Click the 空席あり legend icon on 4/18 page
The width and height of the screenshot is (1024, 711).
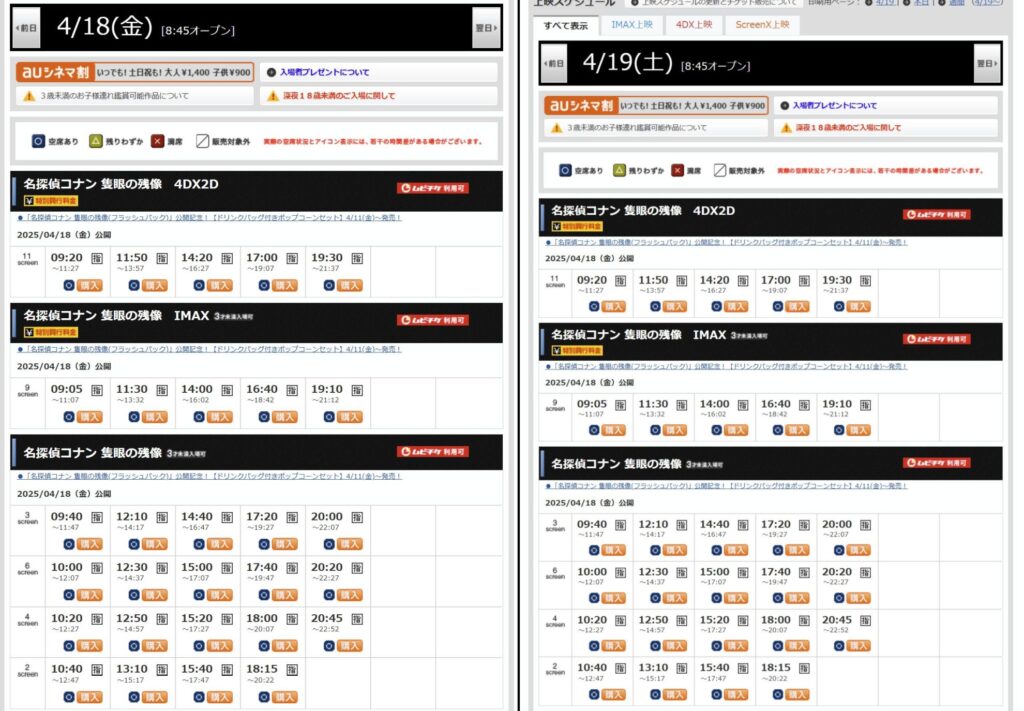tap(39, 141)
